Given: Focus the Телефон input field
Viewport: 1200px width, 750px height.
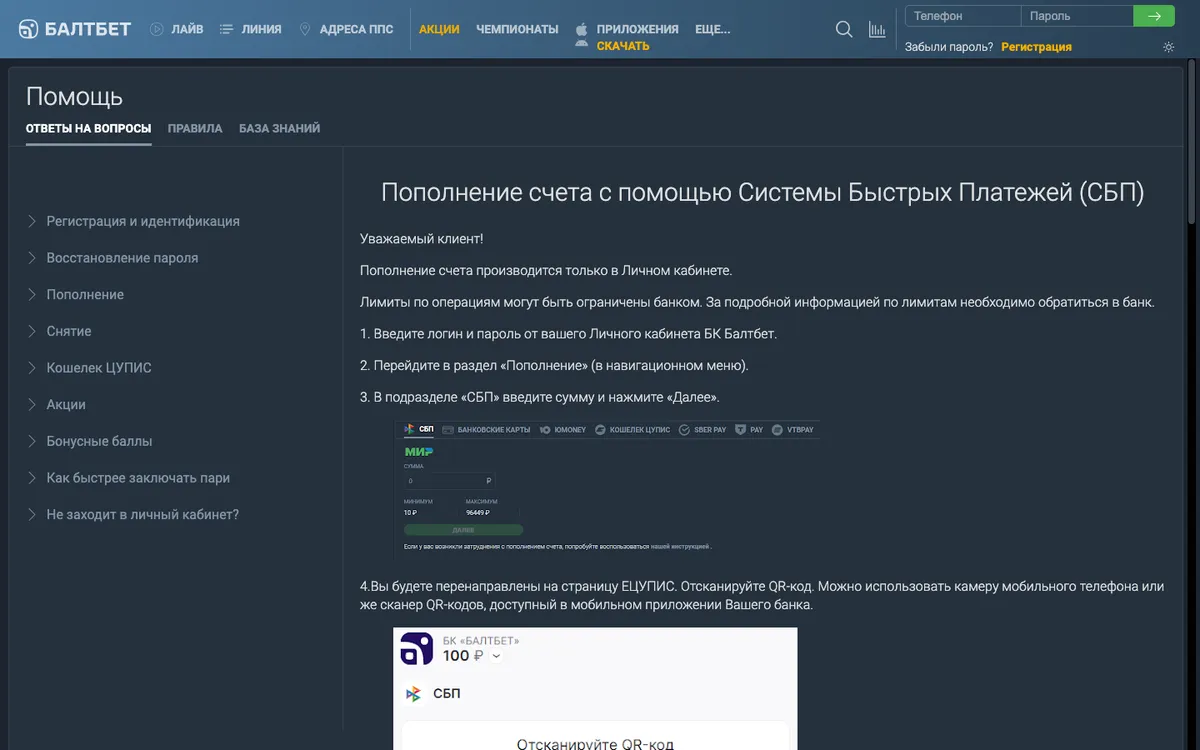Looking at the screenshot, I should (x=963, y=16).
